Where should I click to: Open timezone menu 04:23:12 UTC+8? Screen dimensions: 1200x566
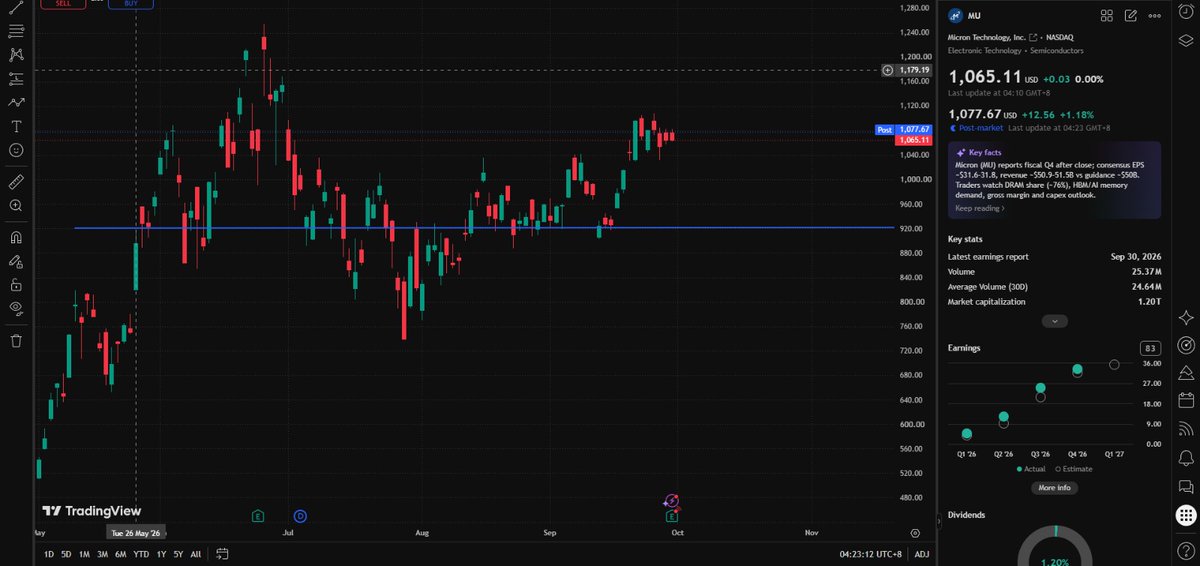pyautogui.click(x=871, y=554)
